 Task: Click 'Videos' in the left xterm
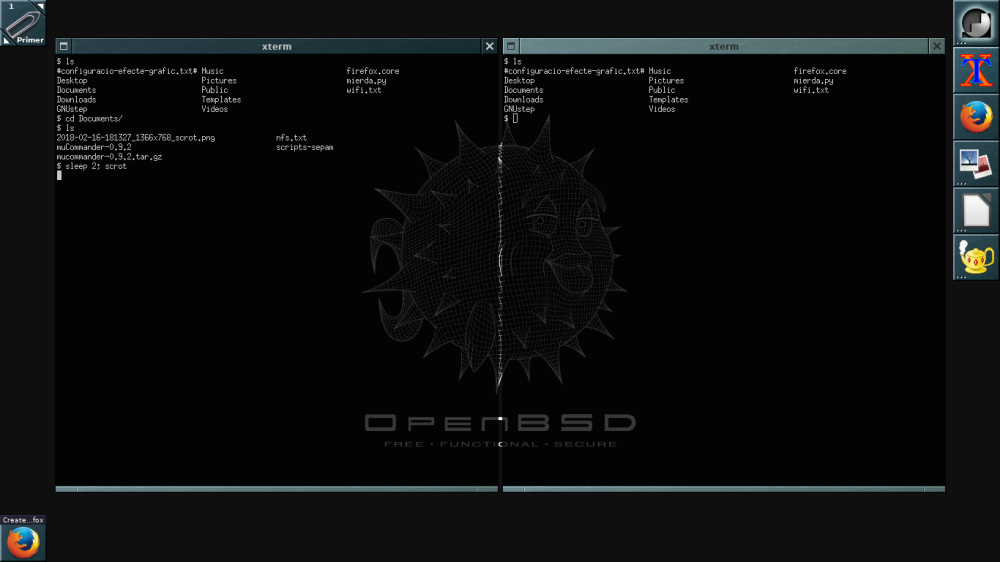(x=215, y=109)
